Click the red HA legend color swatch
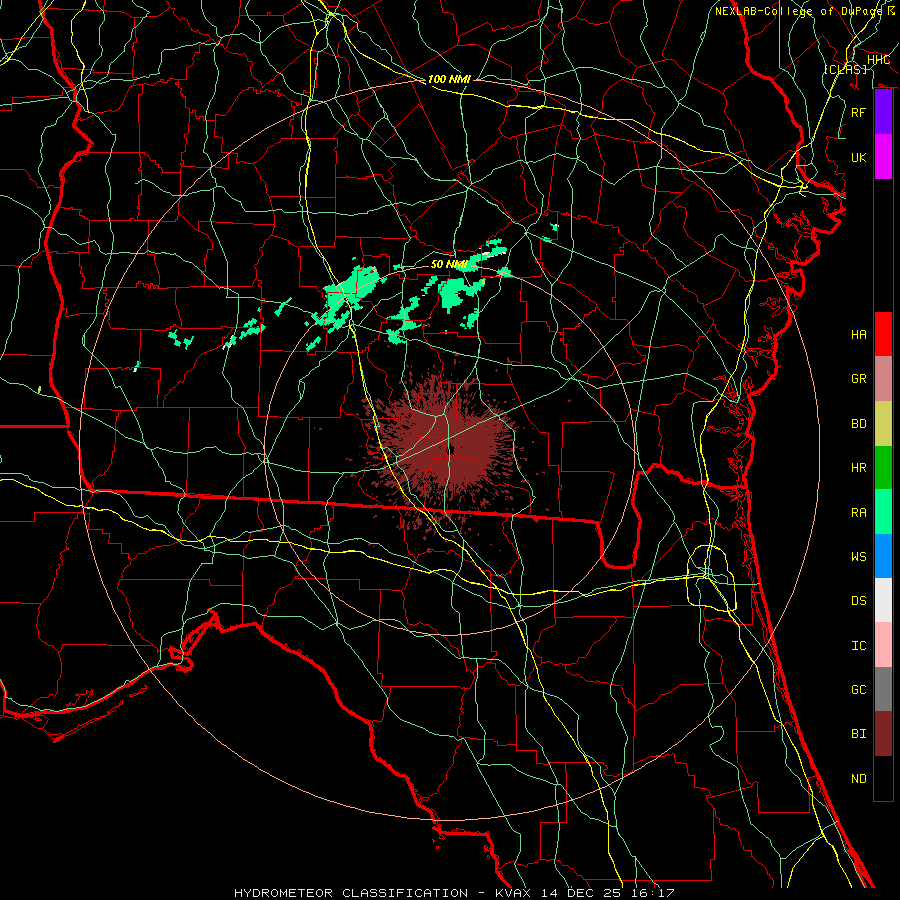Screen dimensions: 900x900 [x=883, y=334]
